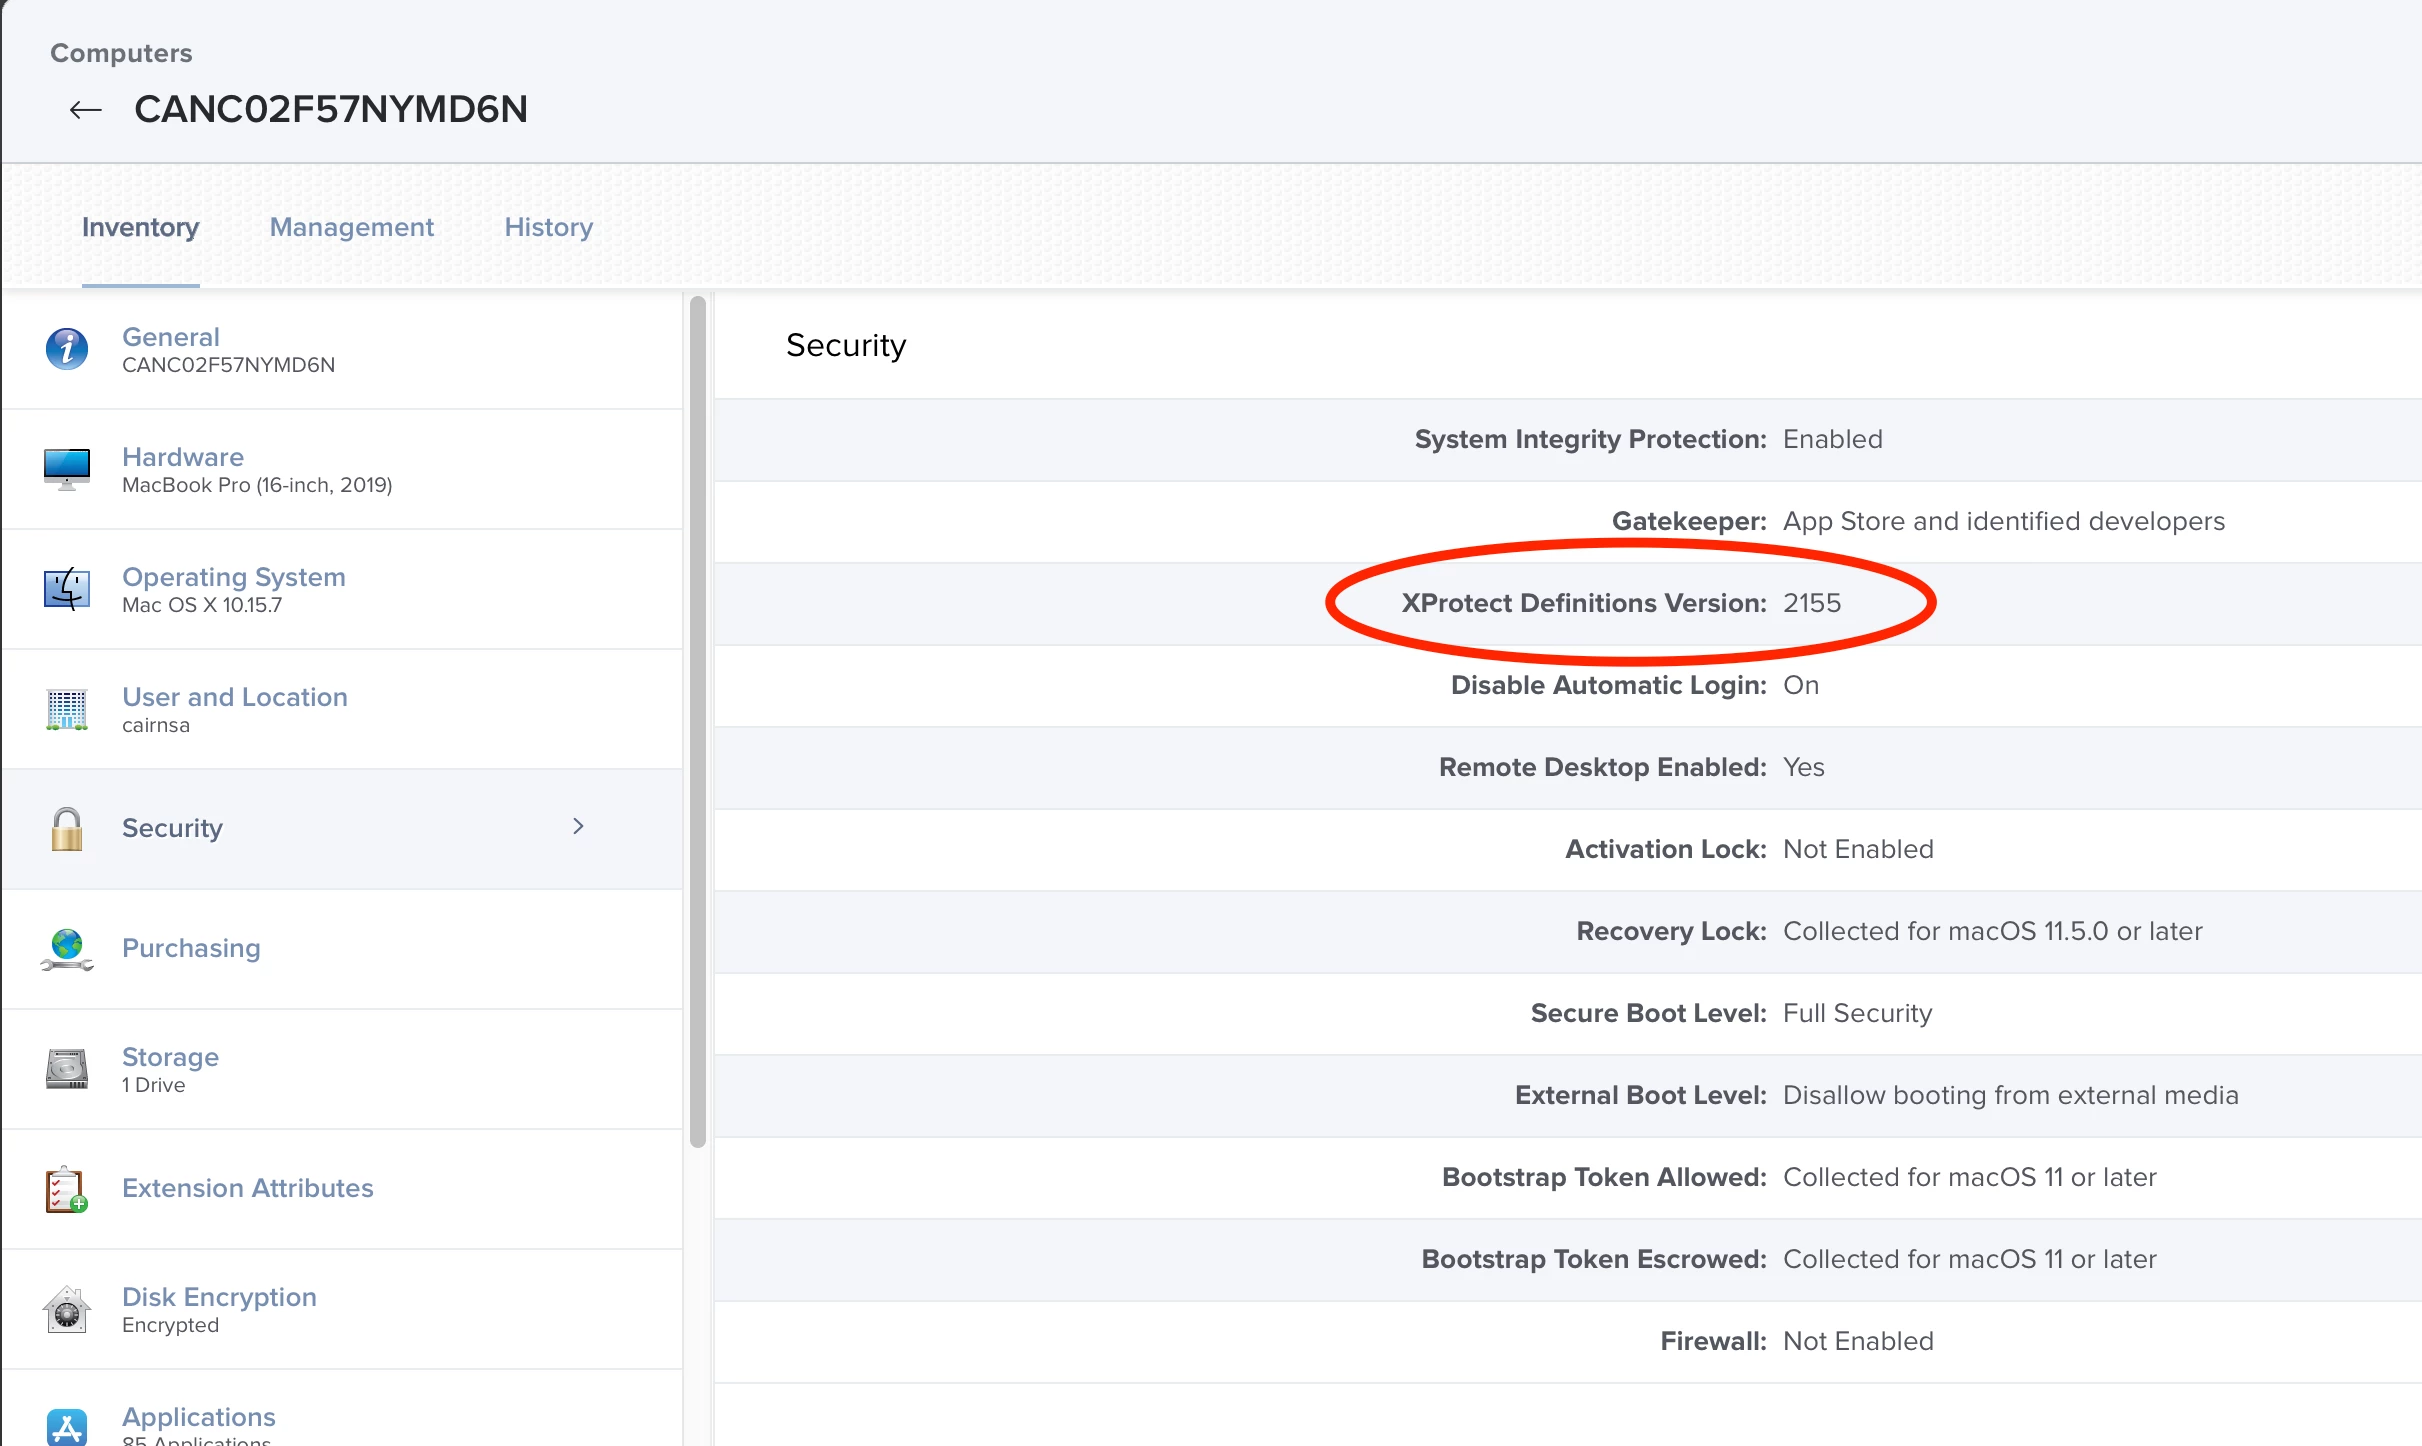Click the back arrow next to computer name
The width and height of the screenshot is (2422, 1446).
(86, 109)
